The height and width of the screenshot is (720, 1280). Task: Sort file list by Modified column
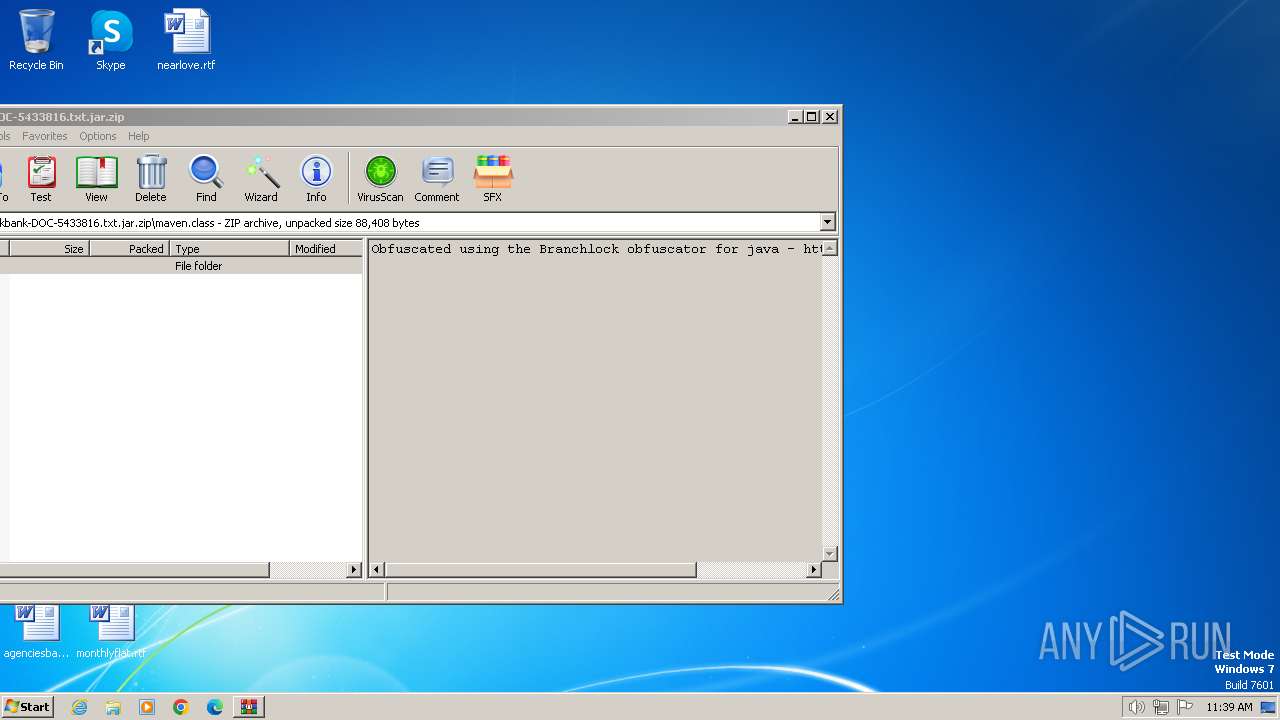click(326, 249)
